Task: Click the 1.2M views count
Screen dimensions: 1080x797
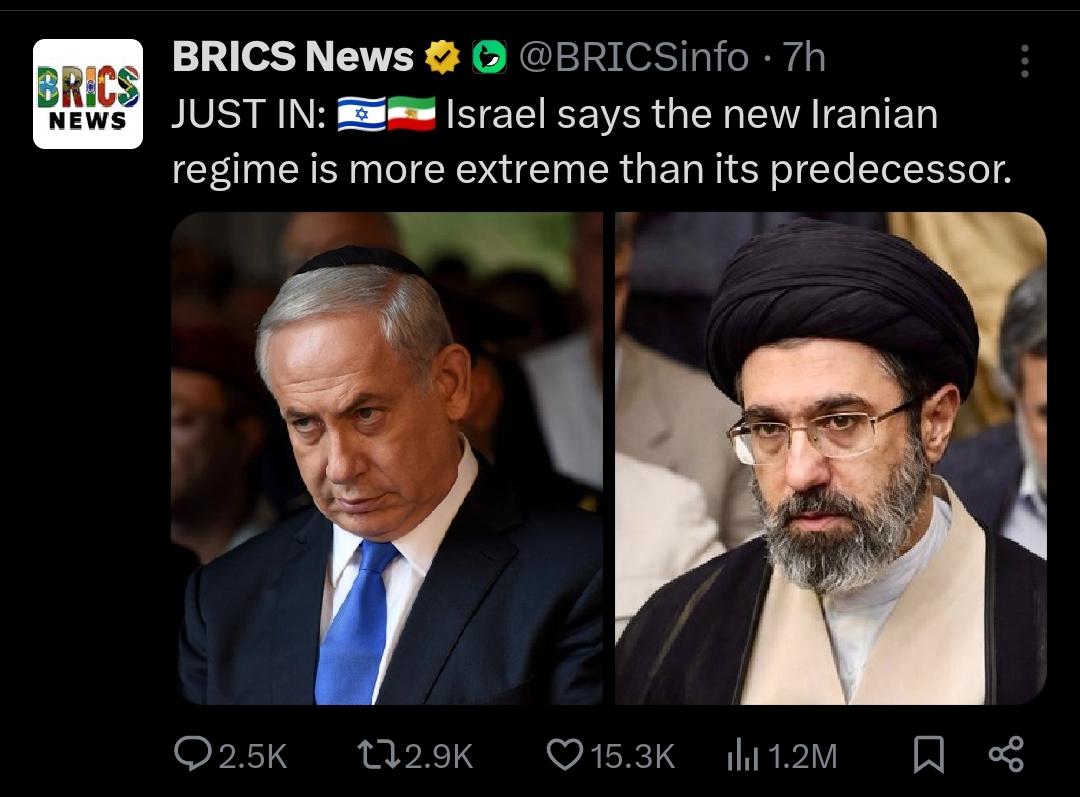Action: pos(802,756)
